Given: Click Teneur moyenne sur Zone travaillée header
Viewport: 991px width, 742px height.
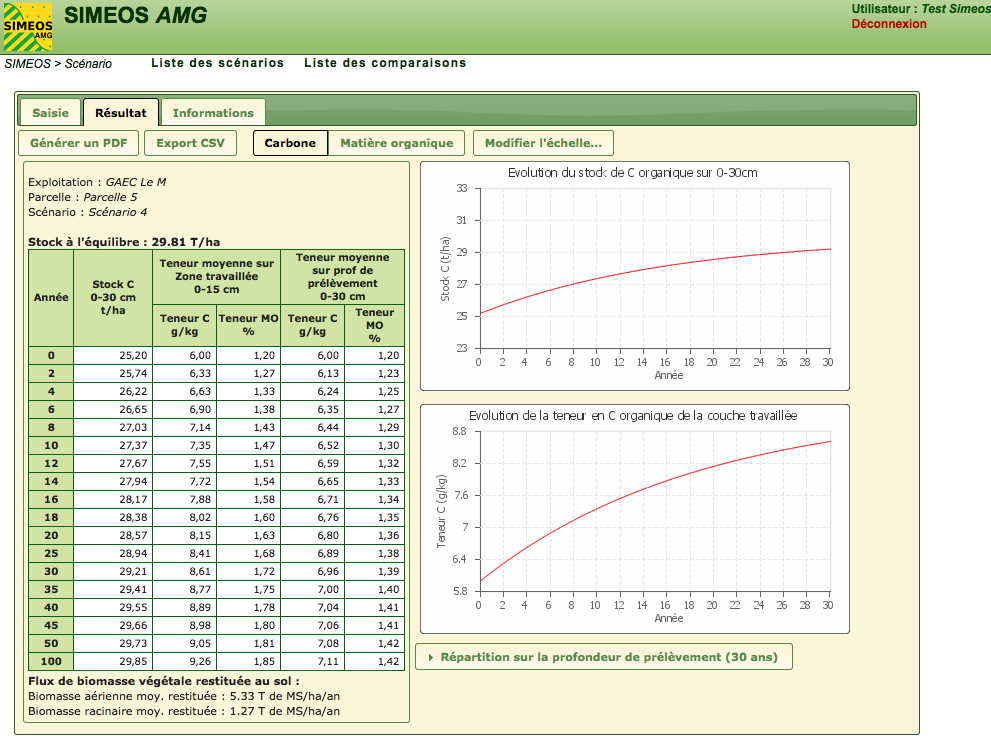Looking at the screenshot, I should [x=216, y=277].
